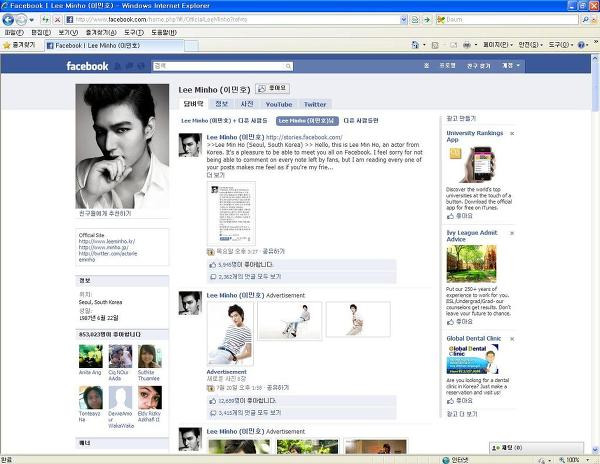This screenshot has height=464, width=600.
Task: Expand the Print icon dropdown arrow
Action: [476, 45]
